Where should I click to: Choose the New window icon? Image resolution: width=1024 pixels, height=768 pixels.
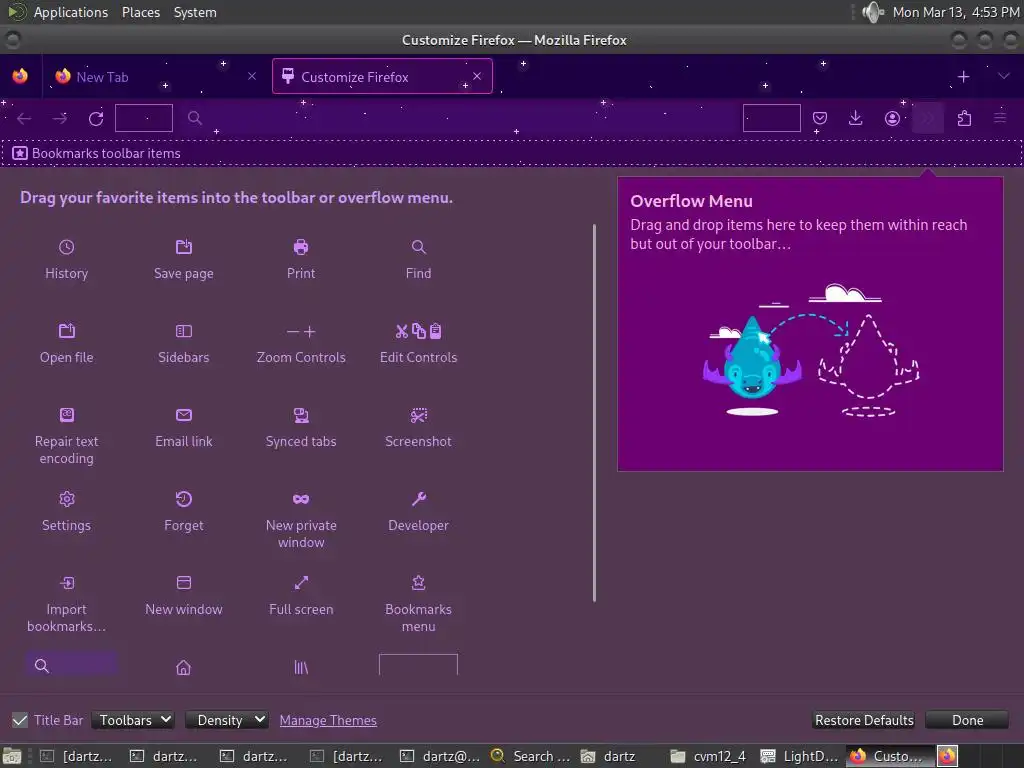184,583
